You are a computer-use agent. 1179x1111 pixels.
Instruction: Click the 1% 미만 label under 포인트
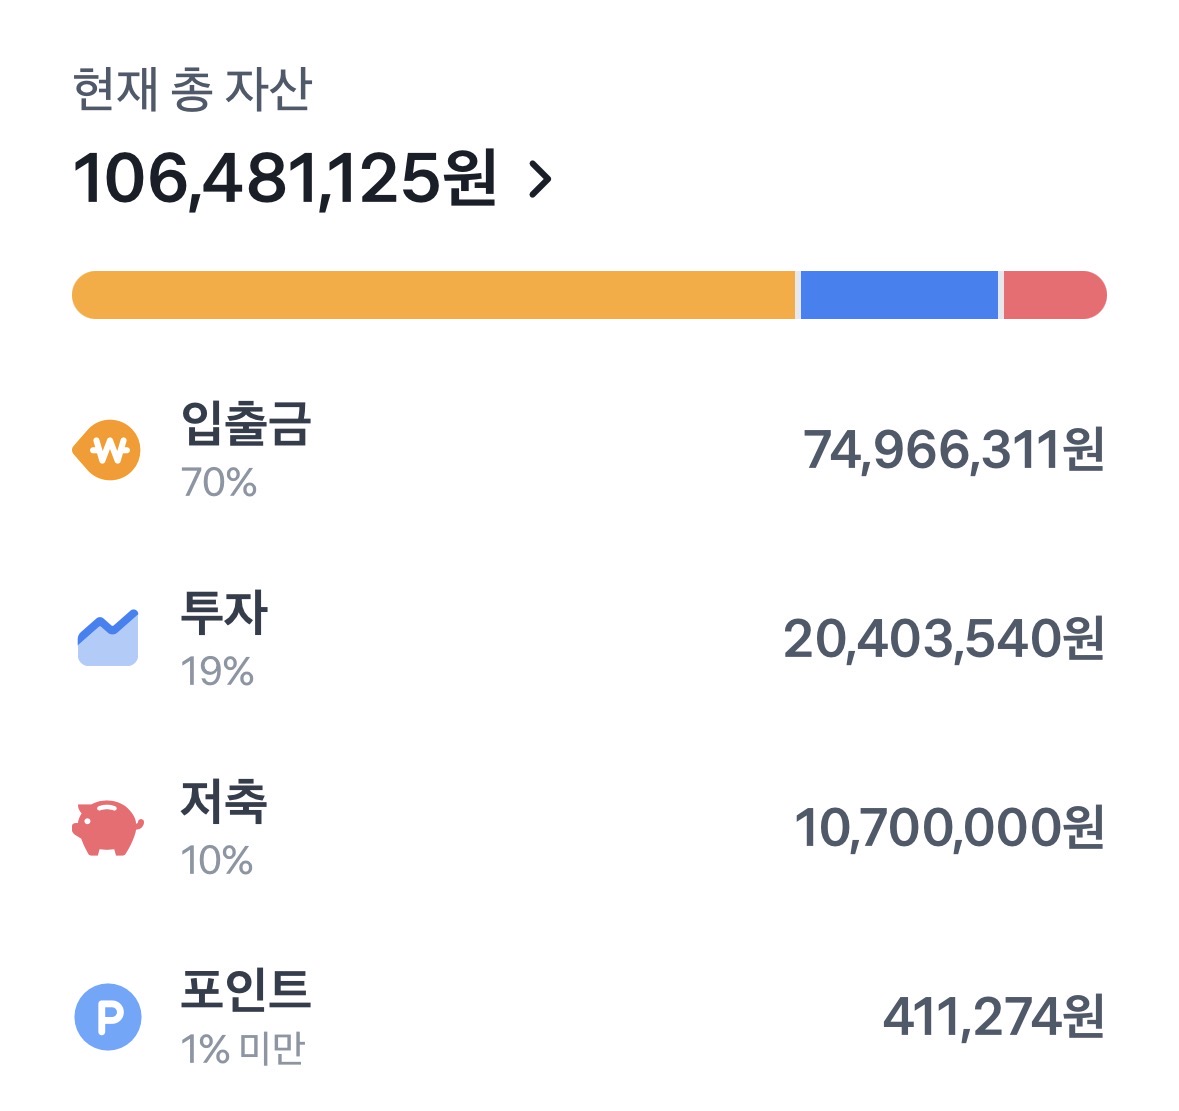click(242, 1049)
